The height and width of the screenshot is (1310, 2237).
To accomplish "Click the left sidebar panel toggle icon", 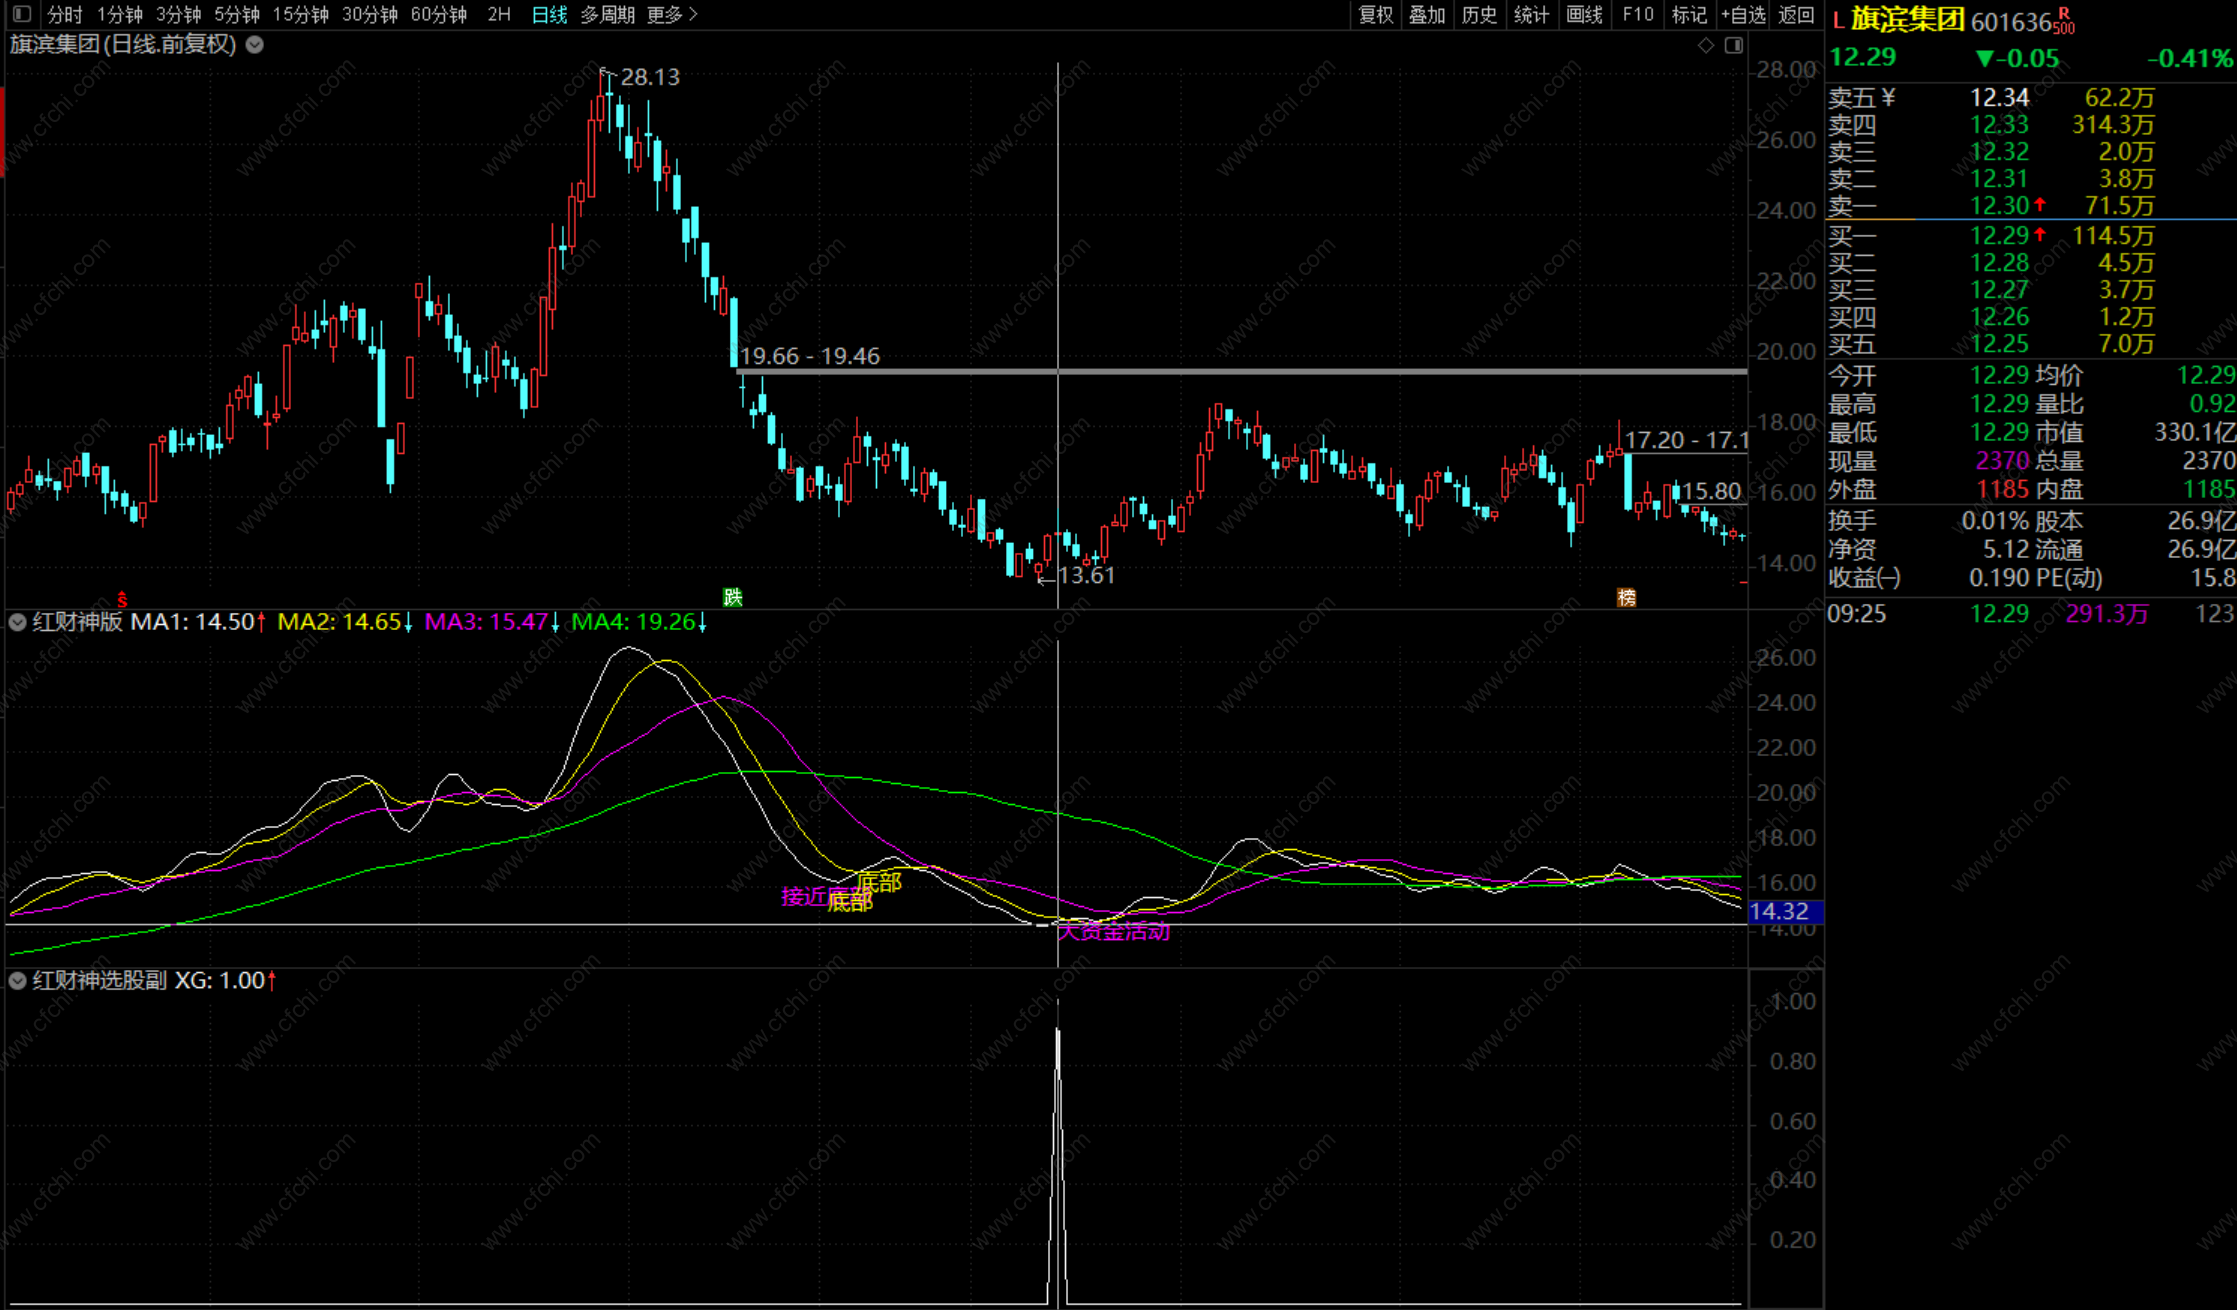I will pyautogui.click(x=22, y=14).
